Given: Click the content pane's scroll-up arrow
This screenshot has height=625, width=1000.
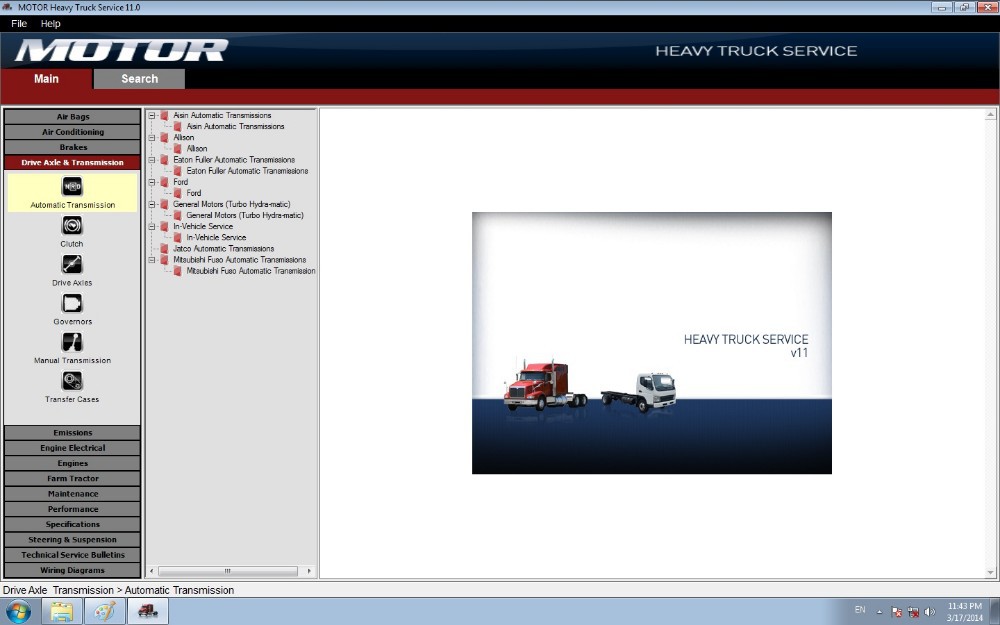Looking at the screenshot, I should [x=990, y=115].
